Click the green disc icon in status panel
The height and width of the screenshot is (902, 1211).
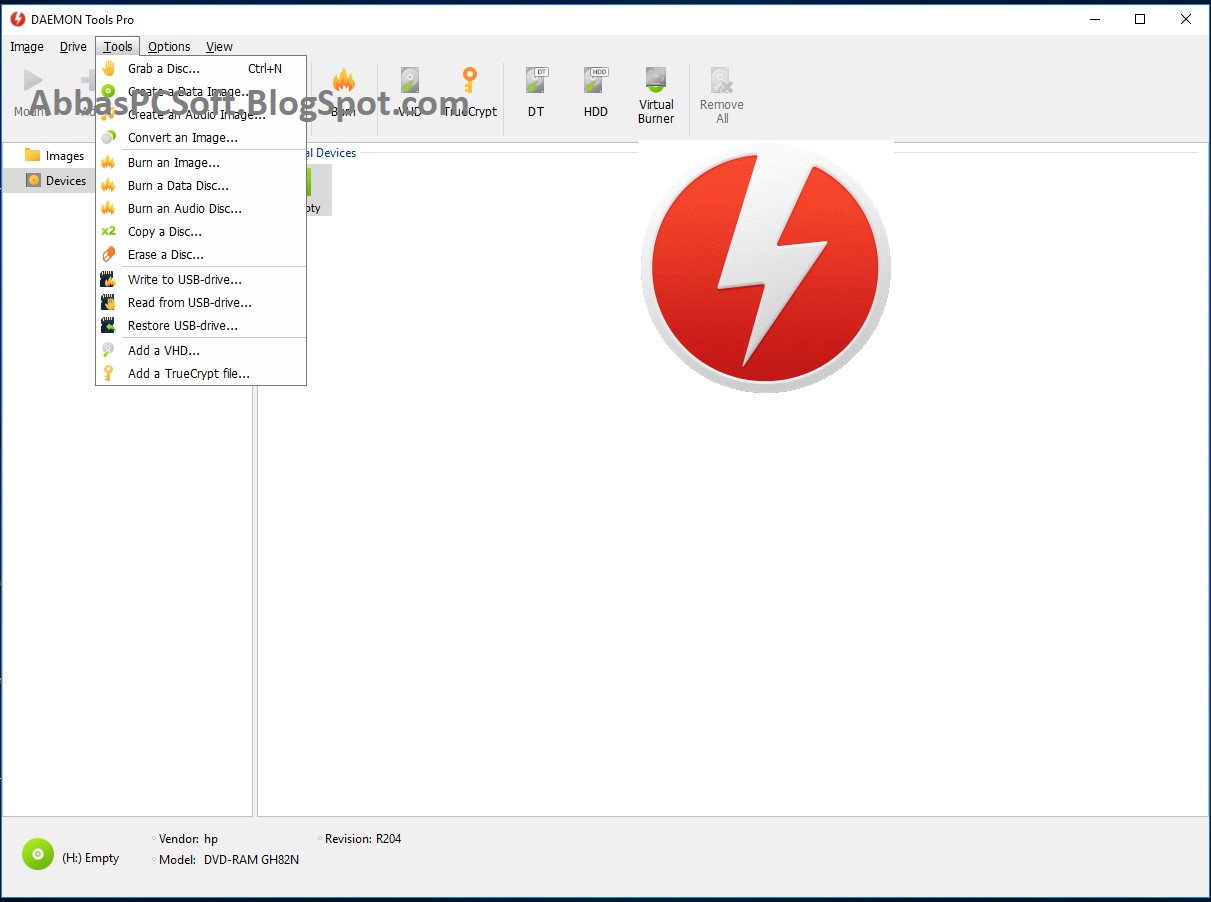tap(37, 854)
